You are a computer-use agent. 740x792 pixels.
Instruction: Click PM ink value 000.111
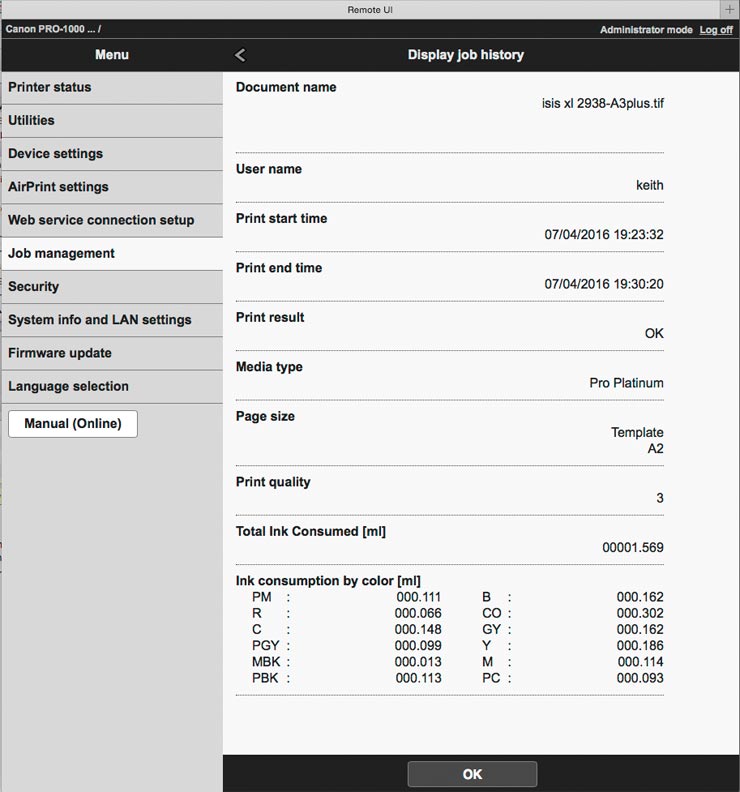(x=418, y=598)
